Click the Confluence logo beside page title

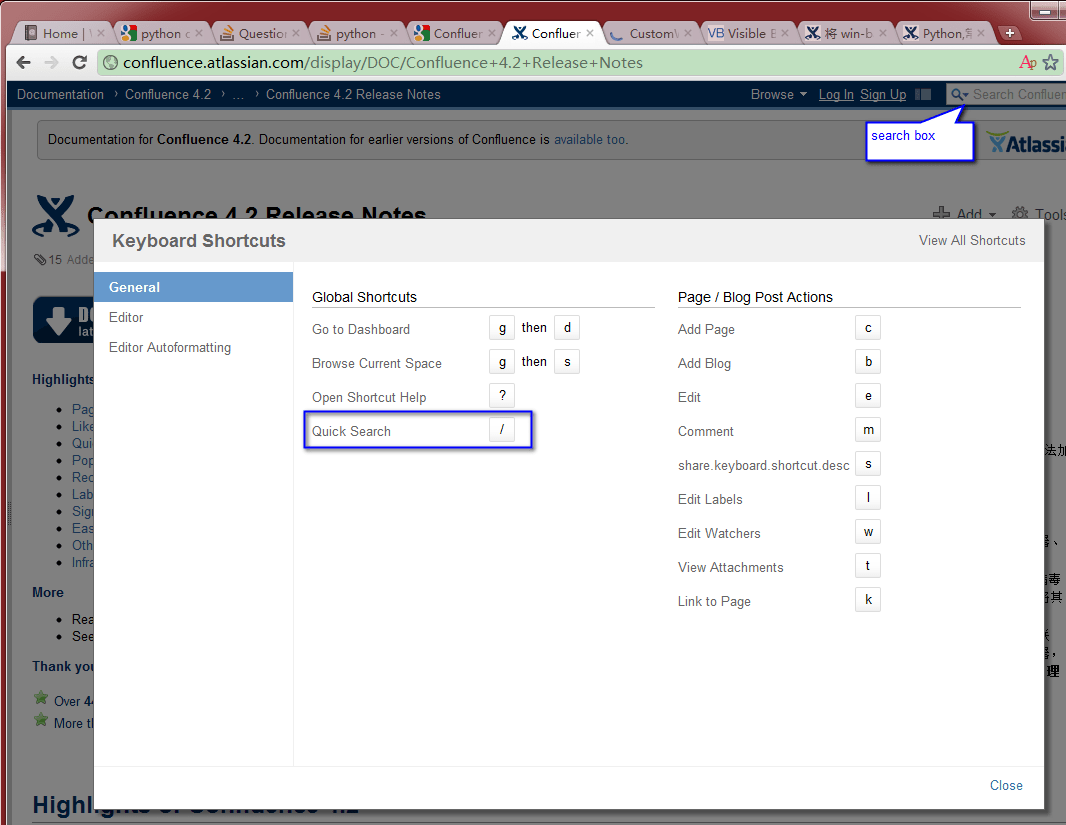[54, 216]
